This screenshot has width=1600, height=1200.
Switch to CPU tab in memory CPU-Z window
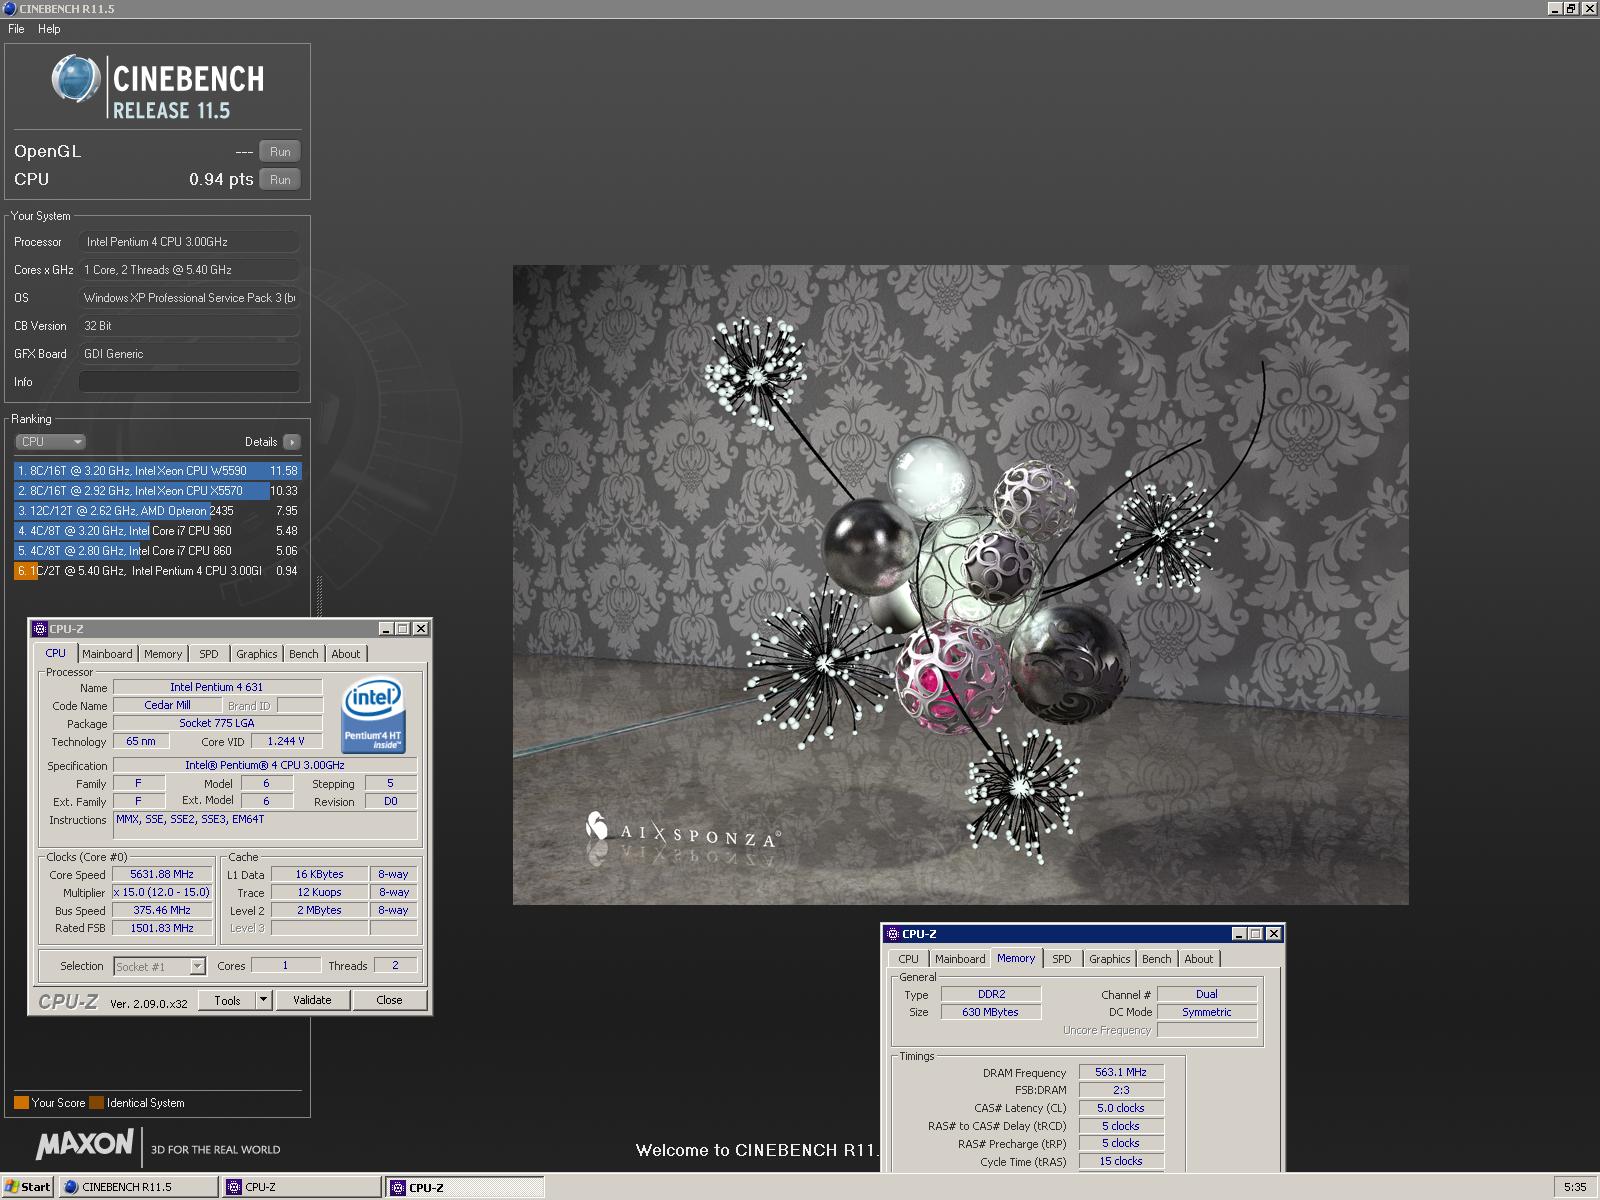[908, 959]
